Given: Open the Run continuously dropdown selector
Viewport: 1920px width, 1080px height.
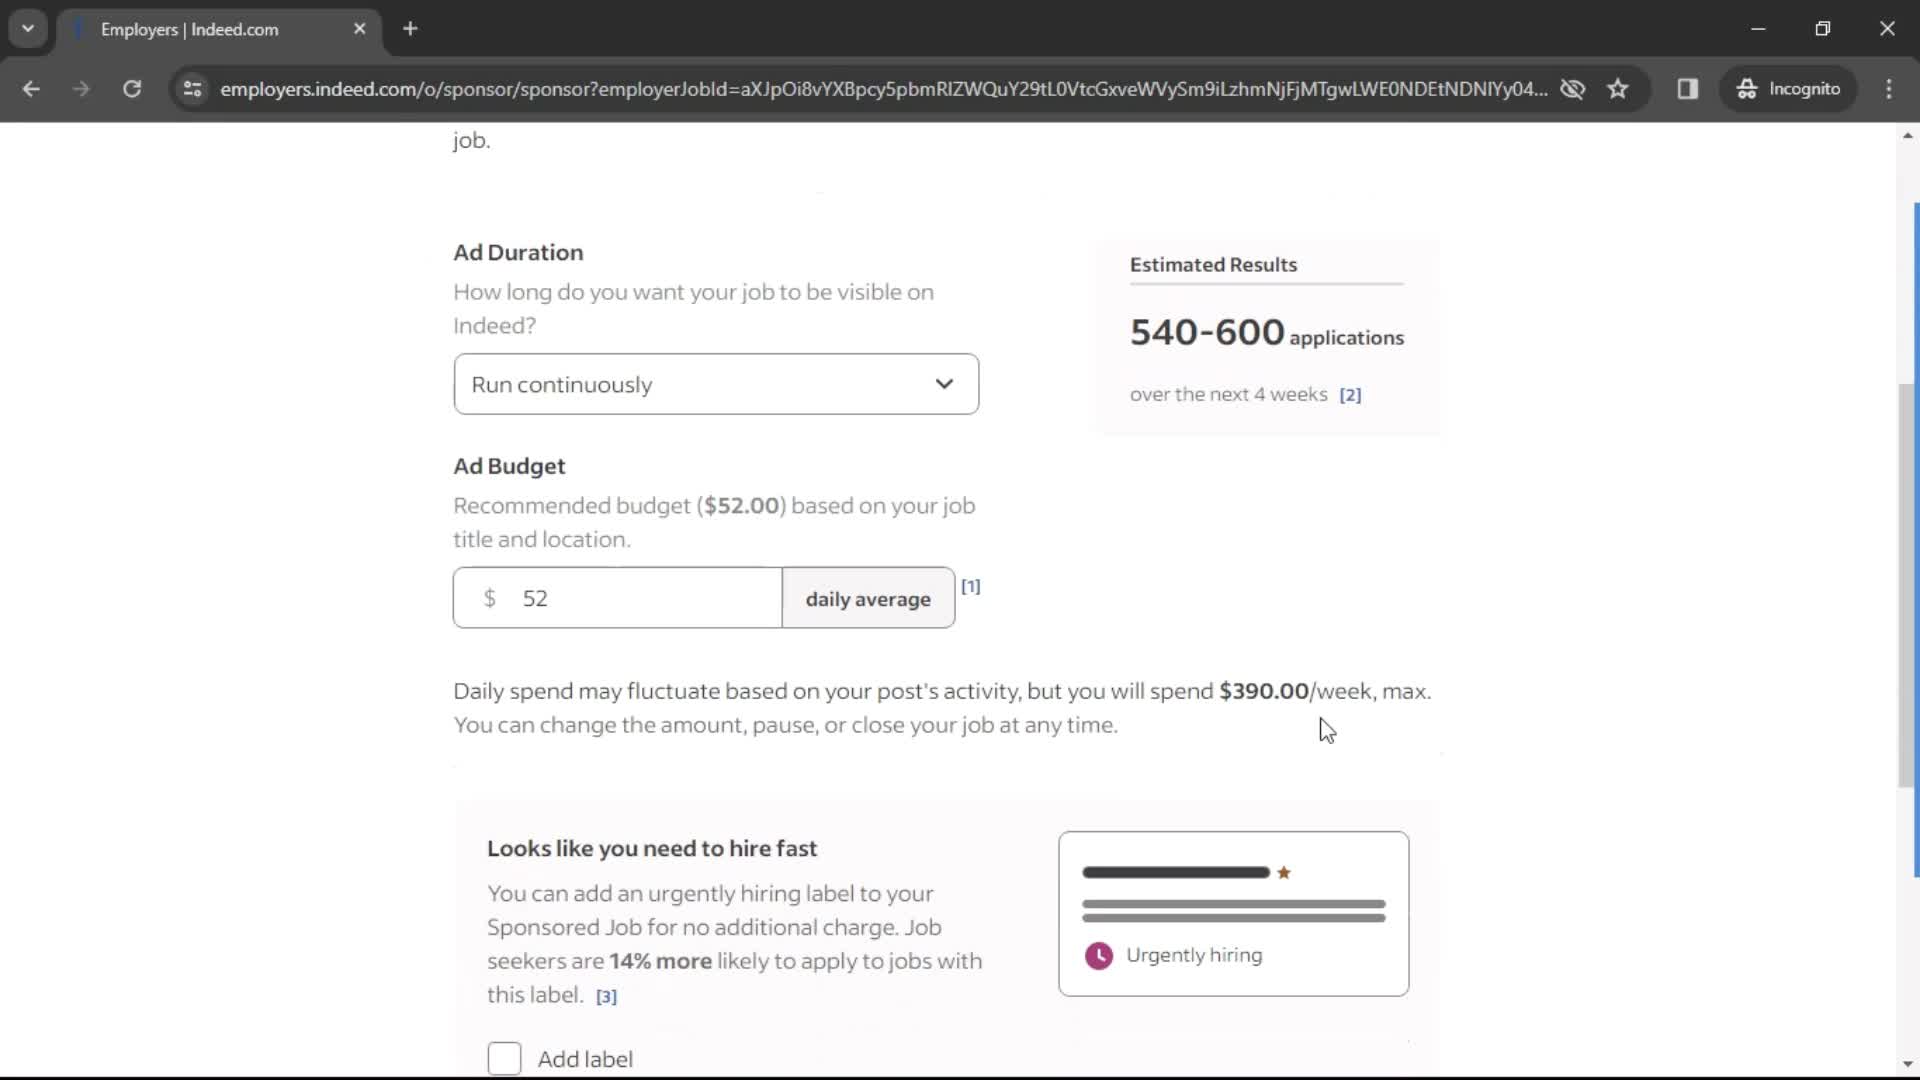Looking at the screenshot, I should 716,384.
